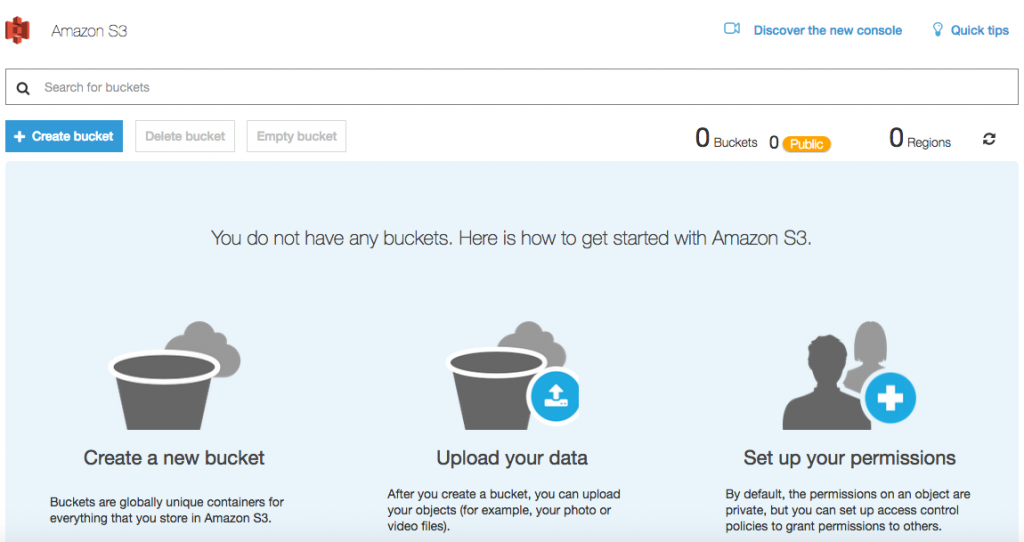This screenshot has width=1024, height=542.
Task: Click the Create a new bucket heading
Action: (174, 458)
